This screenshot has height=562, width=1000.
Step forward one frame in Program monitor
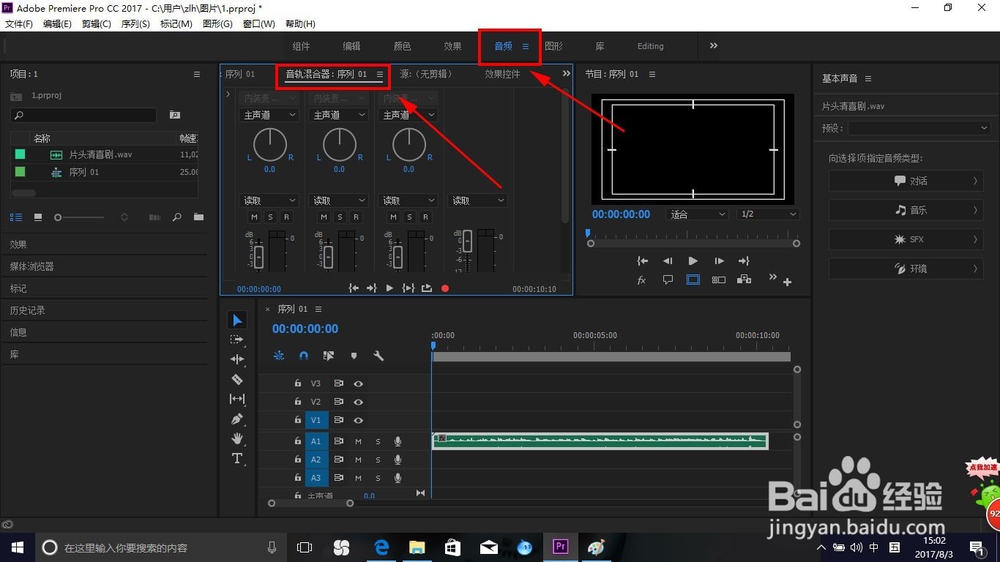click(719, 261)
